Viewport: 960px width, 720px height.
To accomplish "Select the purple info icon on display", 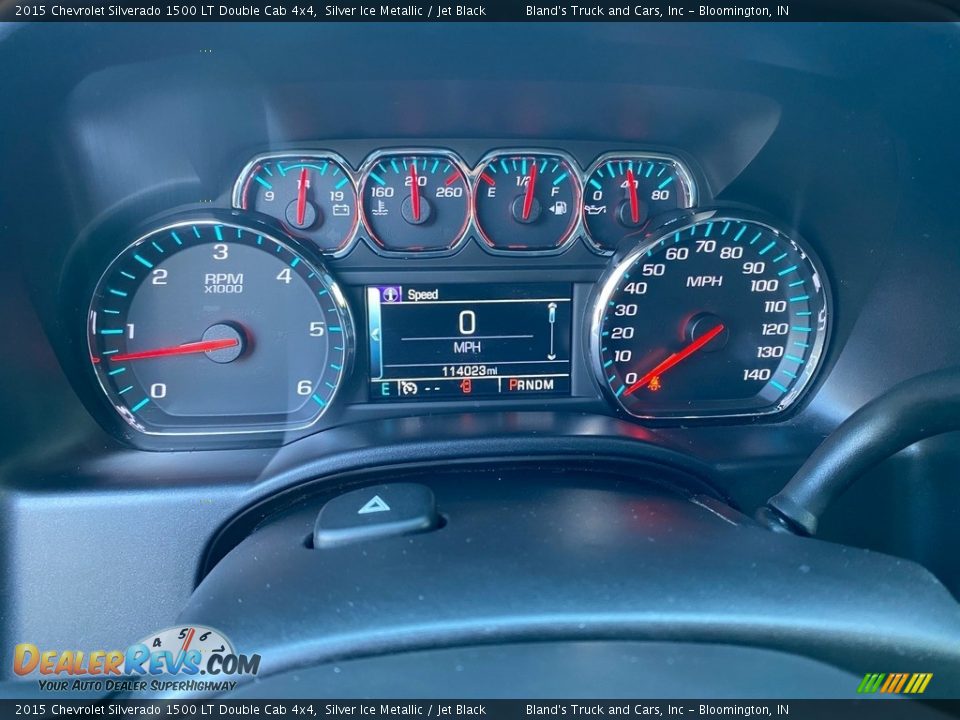I will click(x=391, y=294).
